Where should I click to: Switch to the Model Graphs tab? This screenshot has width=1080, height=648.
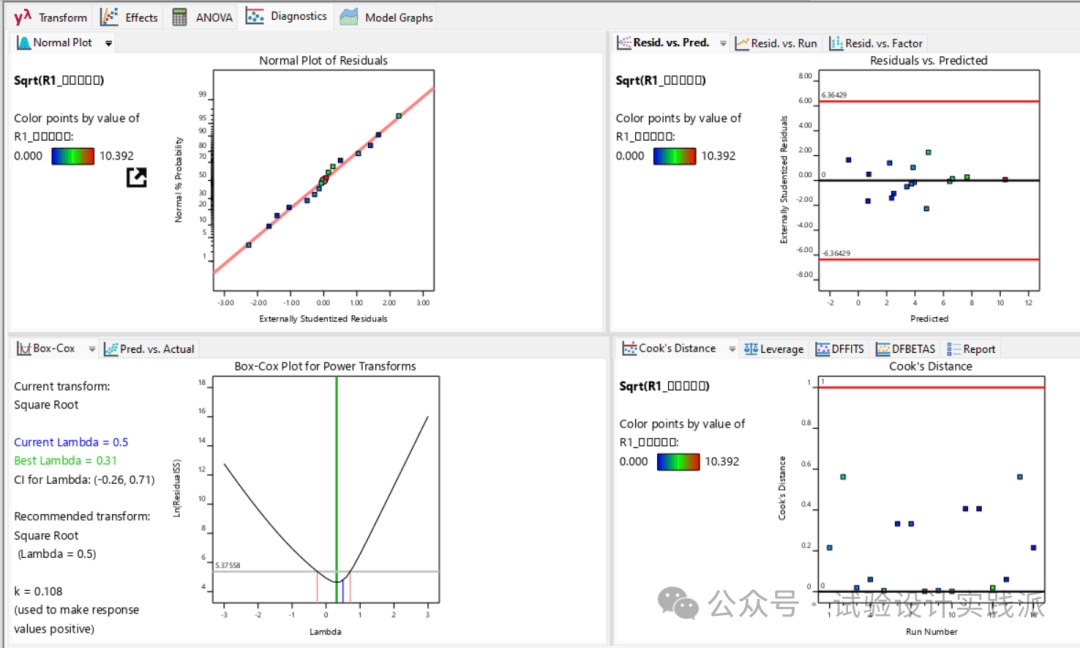tap(387, 17)
